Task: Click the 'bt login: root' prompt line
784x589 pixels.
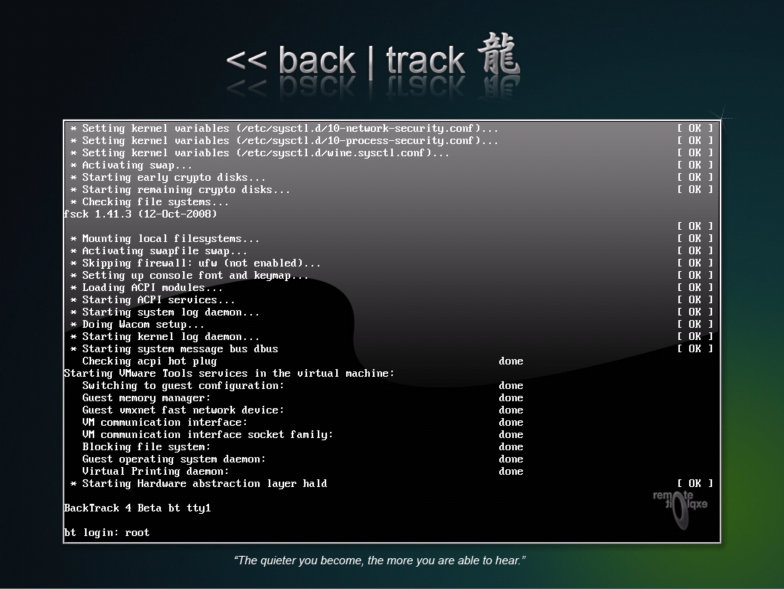Action: [106, 532]
